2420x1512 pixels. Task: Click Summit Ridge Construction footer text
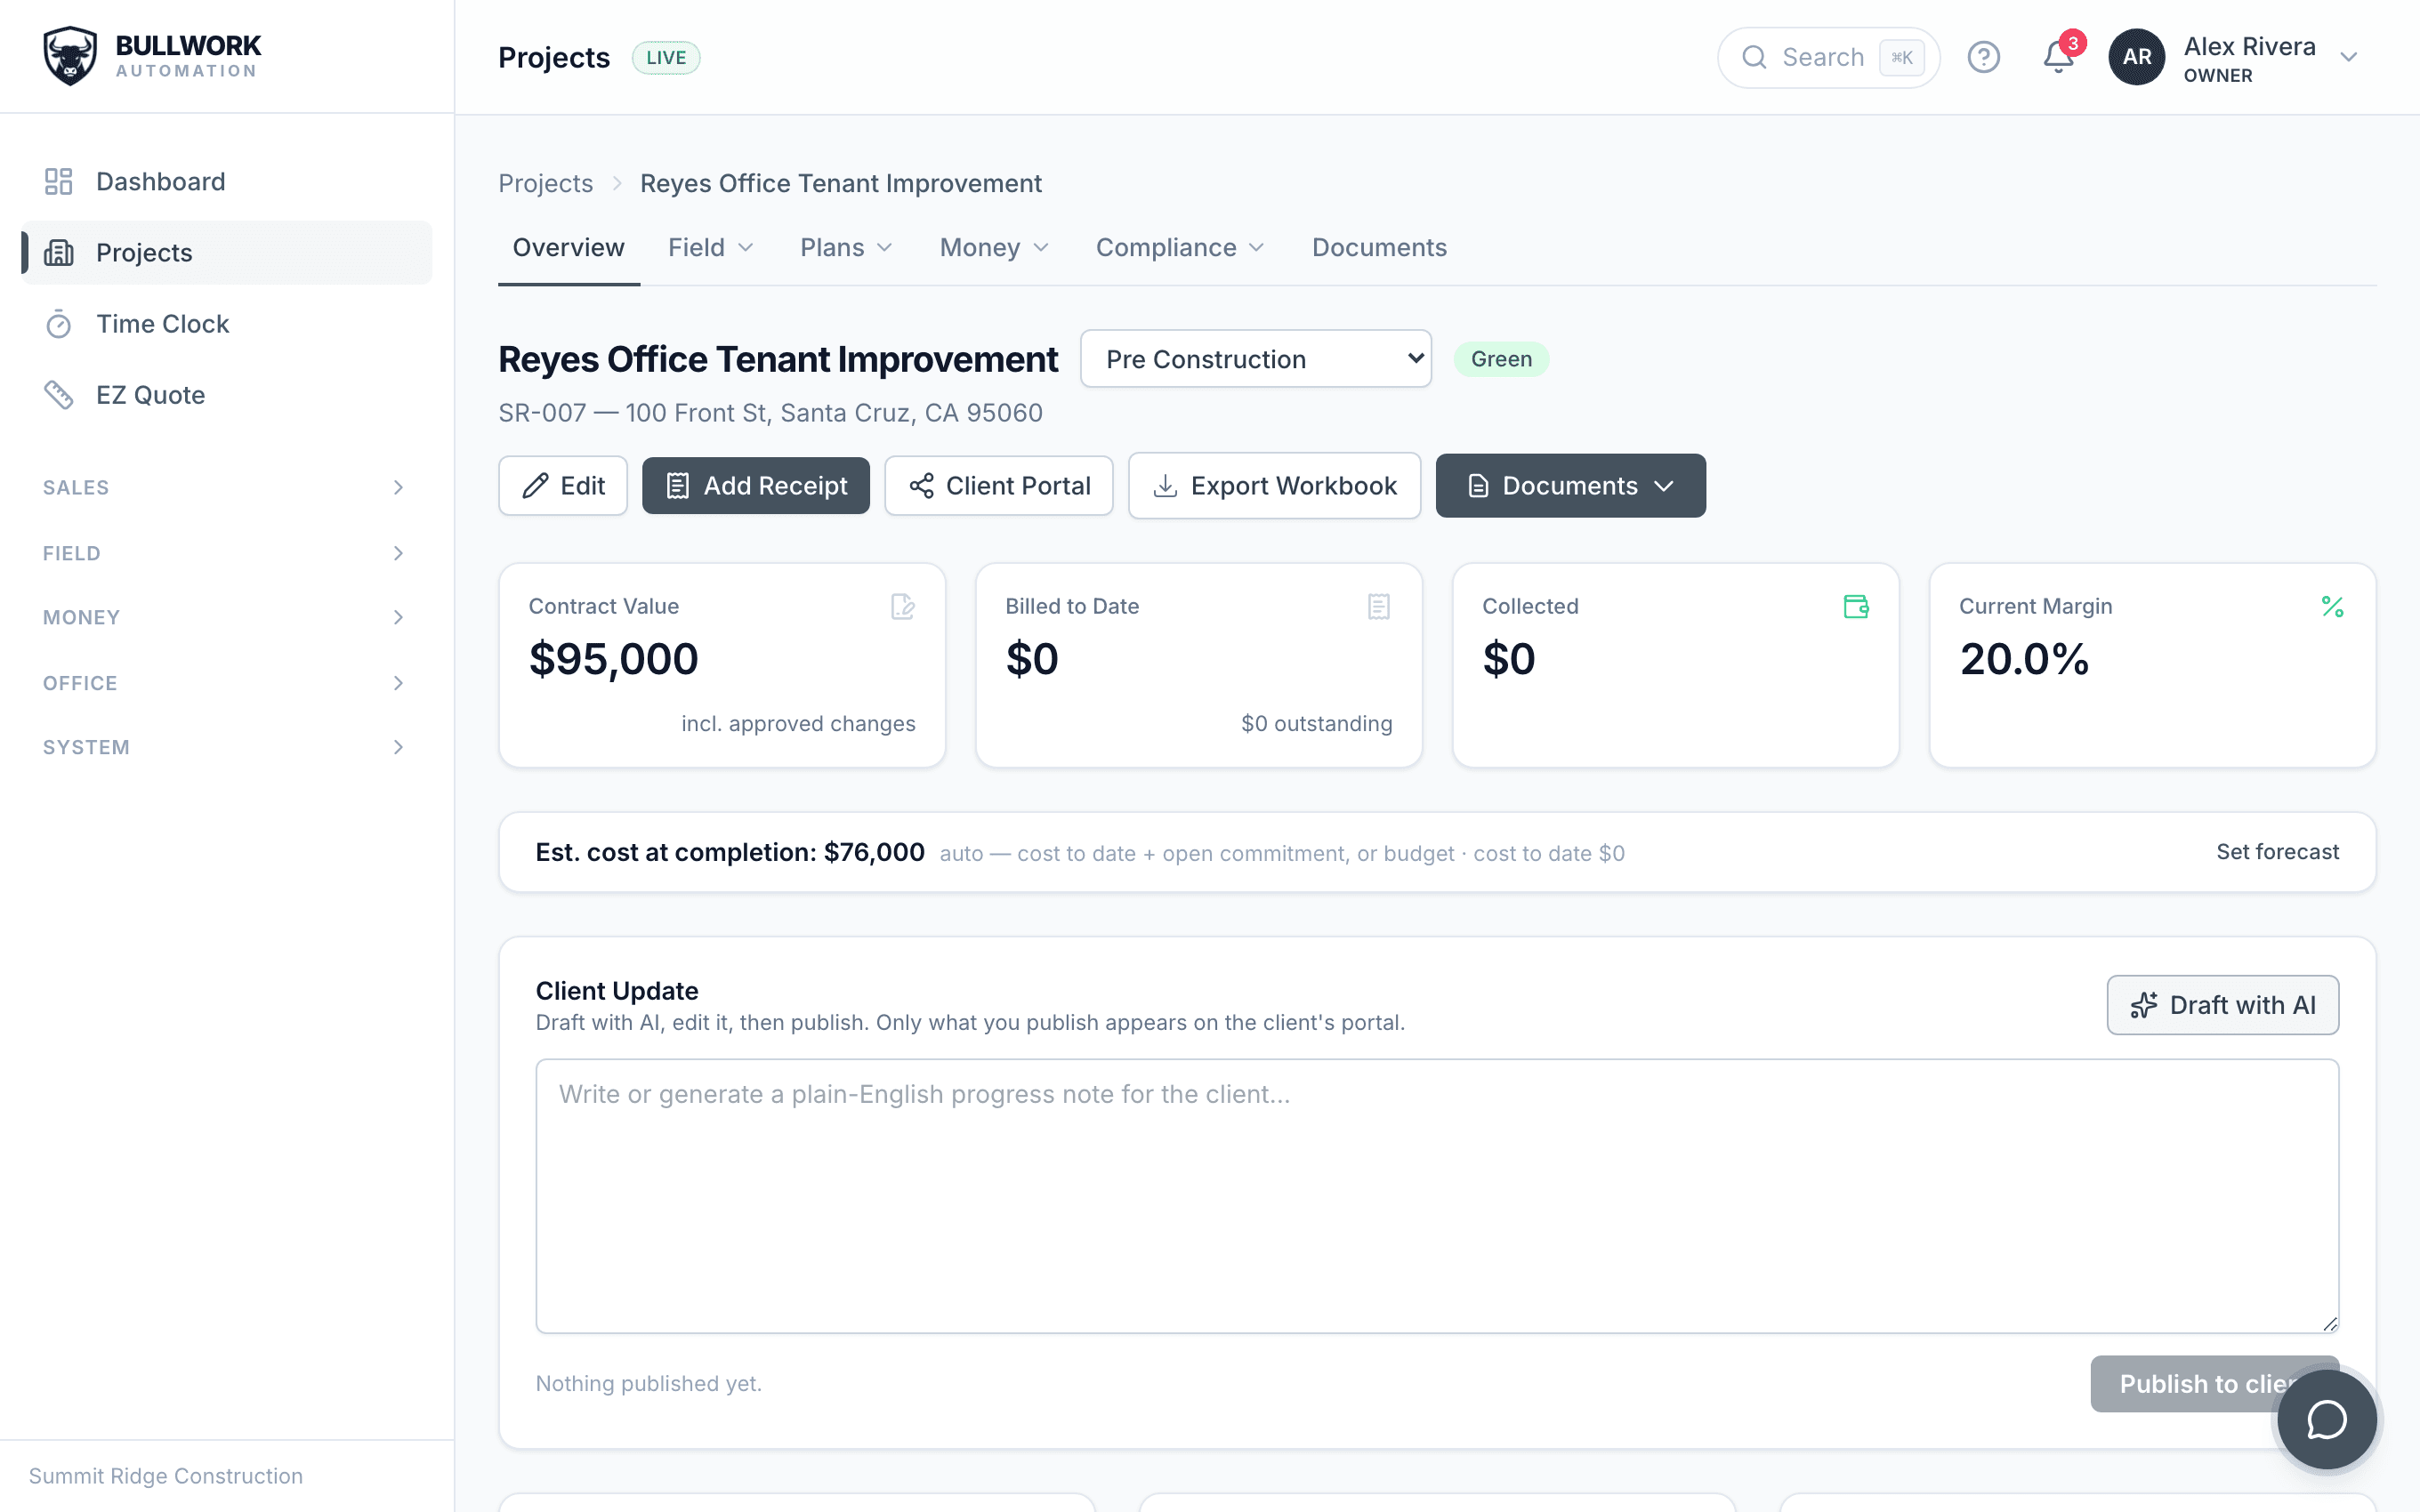[166, 1476]
